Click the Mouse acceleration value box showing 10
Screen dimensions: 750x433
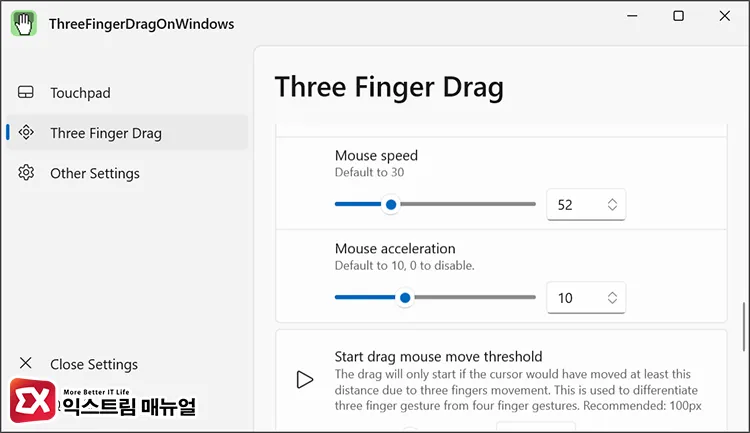point(586,298)
